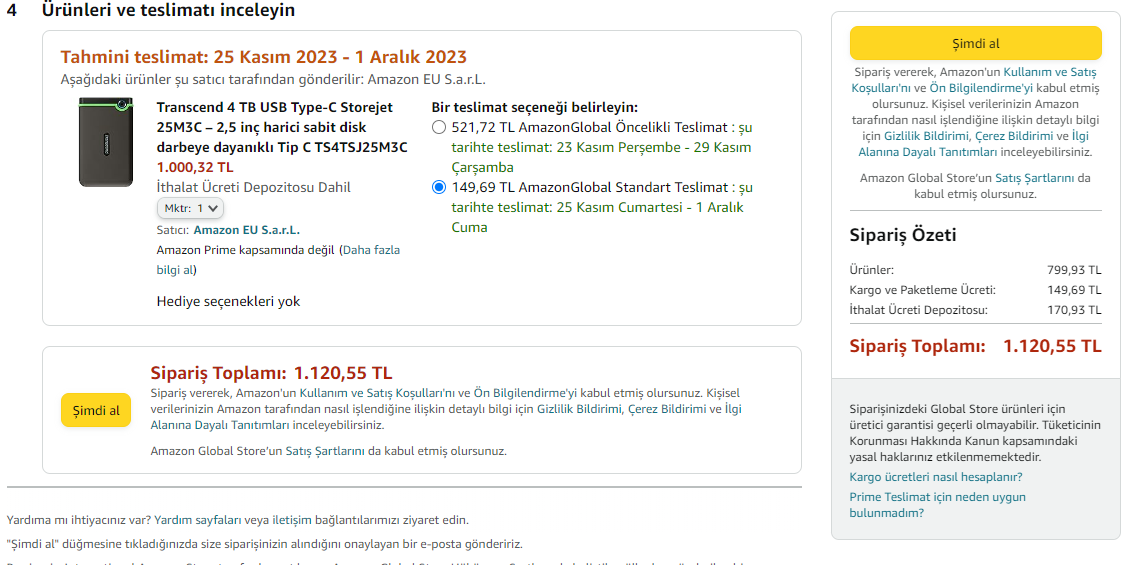Open Gizlilik Bildirimi link in sidebar
This screenshot has width=1138, height=565.
pos(925,136)
